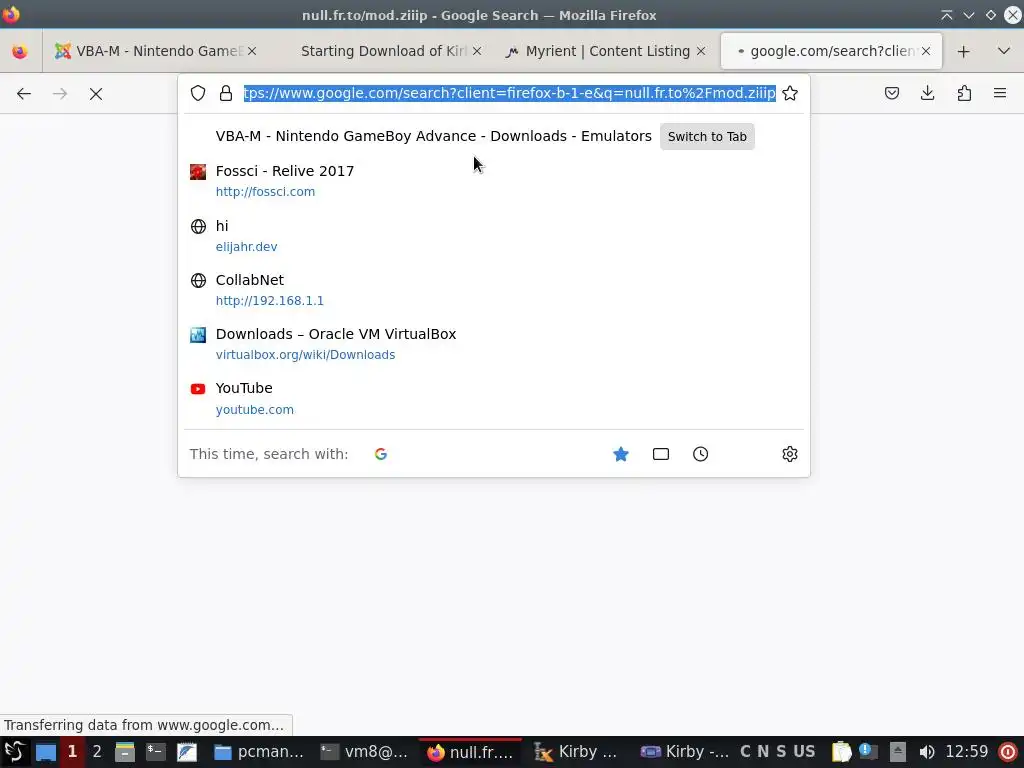
Task: Close the Starting Download tab
Action: point(477,51)
